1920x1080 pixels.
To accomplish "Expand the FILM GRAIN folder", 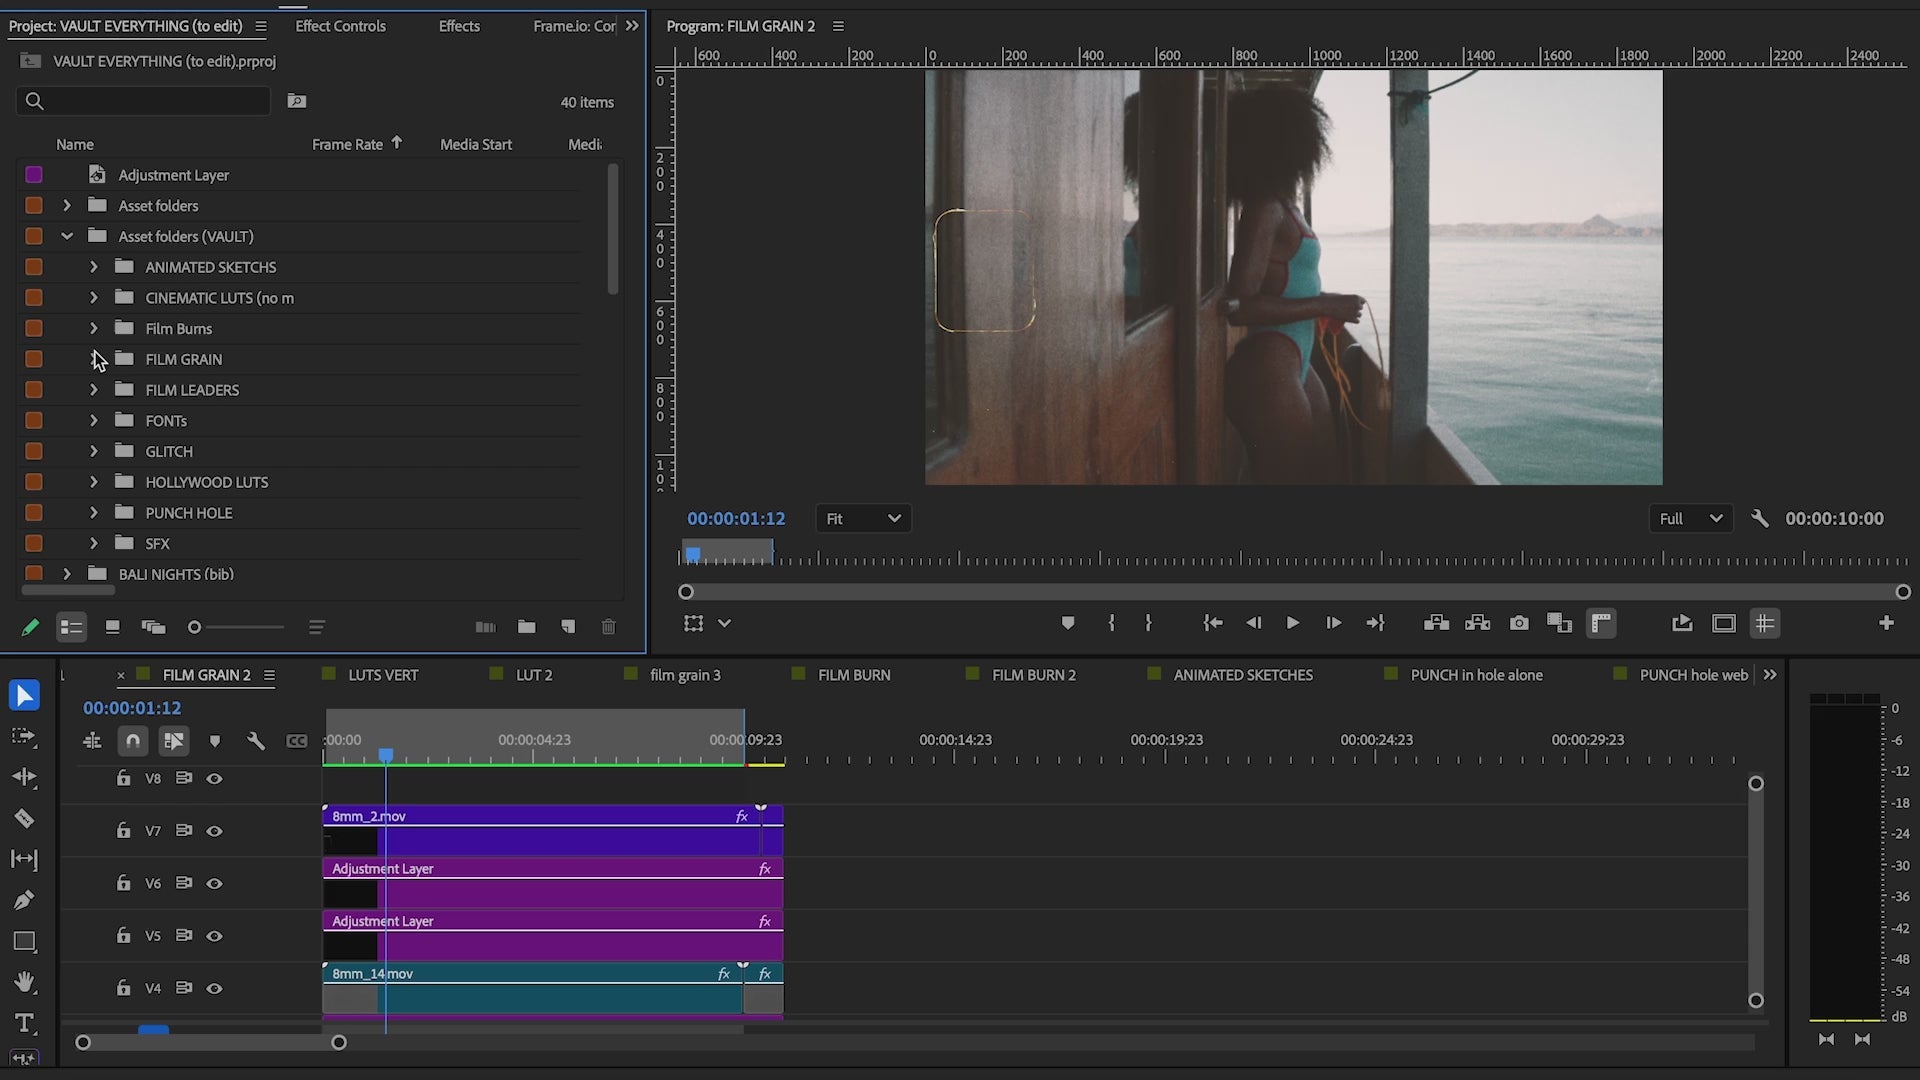I will point(93,359).
